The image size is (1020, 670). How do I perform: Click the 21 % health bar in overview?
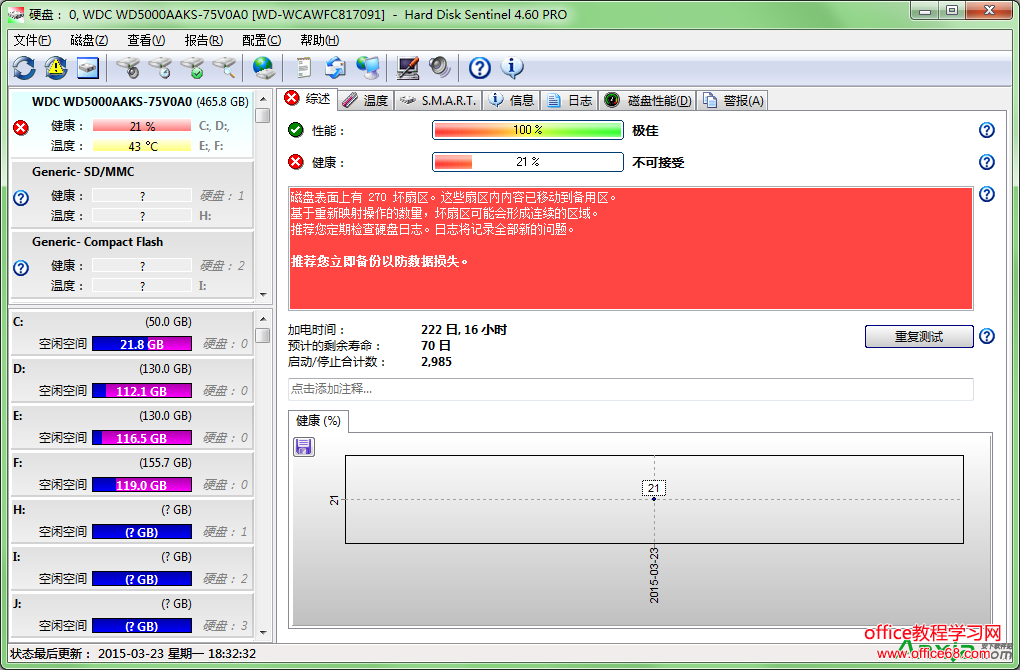click(528, 162)
